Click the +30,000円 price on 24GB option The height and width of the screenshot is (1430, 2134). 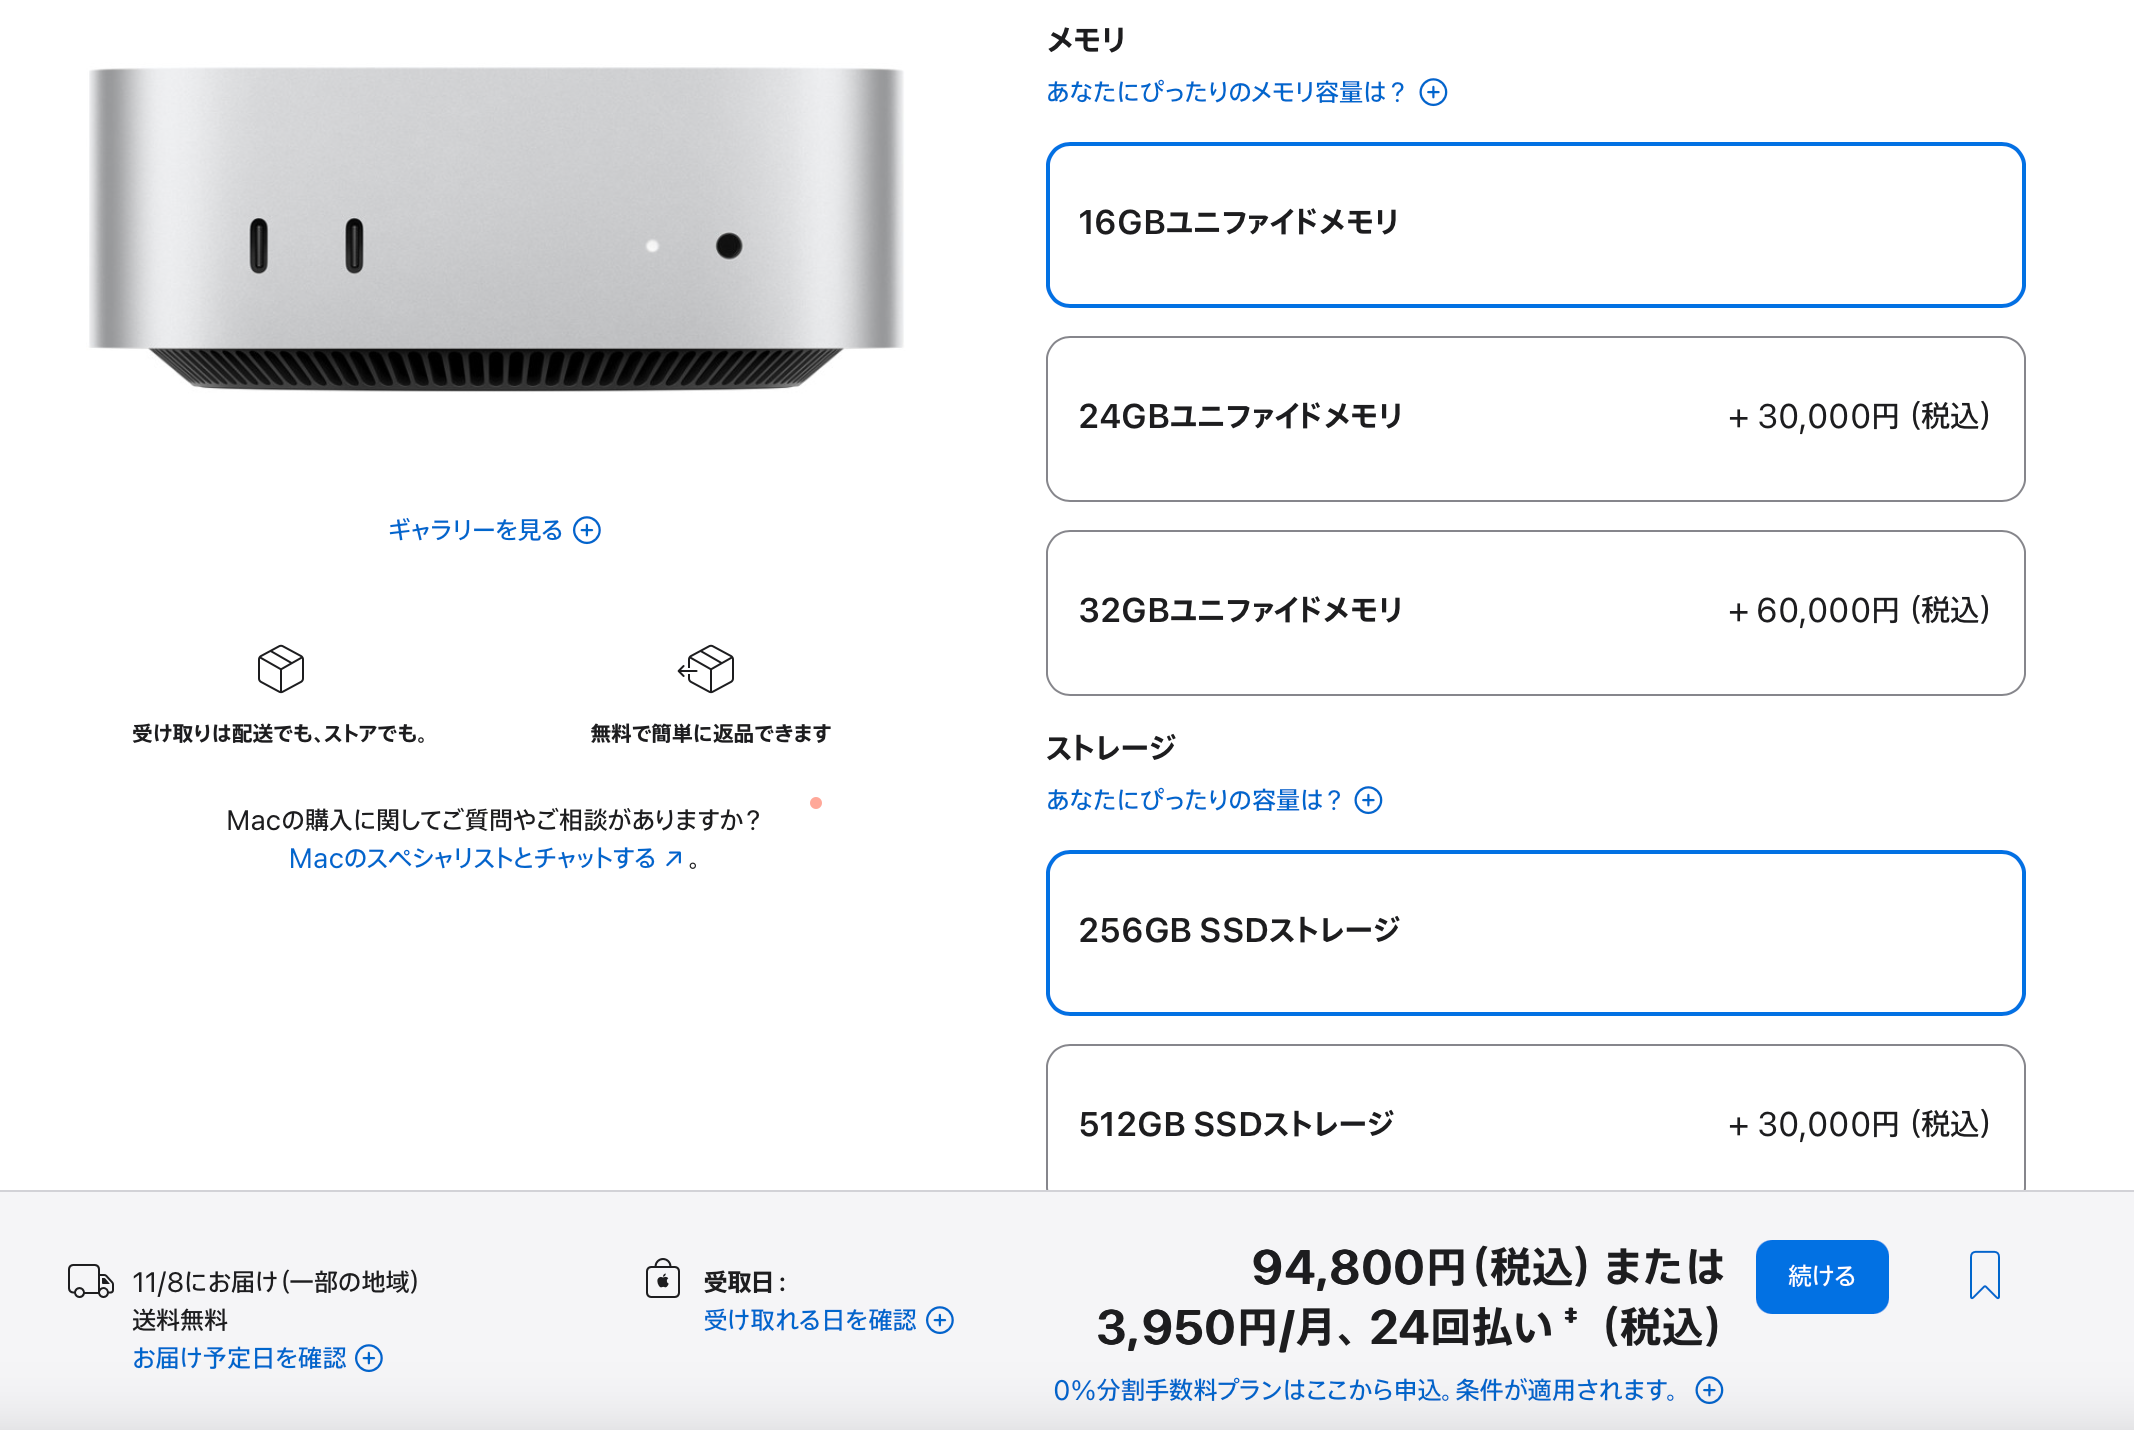1859,416
